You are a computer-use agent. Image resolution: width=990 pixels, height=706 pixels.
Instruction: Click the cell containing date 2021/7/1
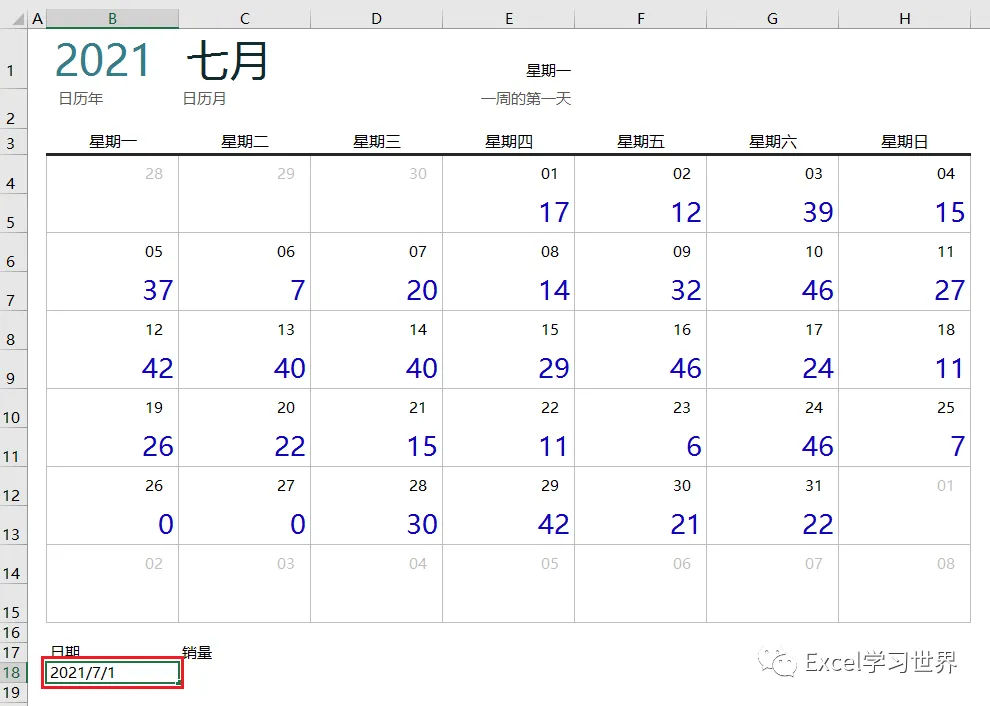pyautogui.click(x=112, y=673)
